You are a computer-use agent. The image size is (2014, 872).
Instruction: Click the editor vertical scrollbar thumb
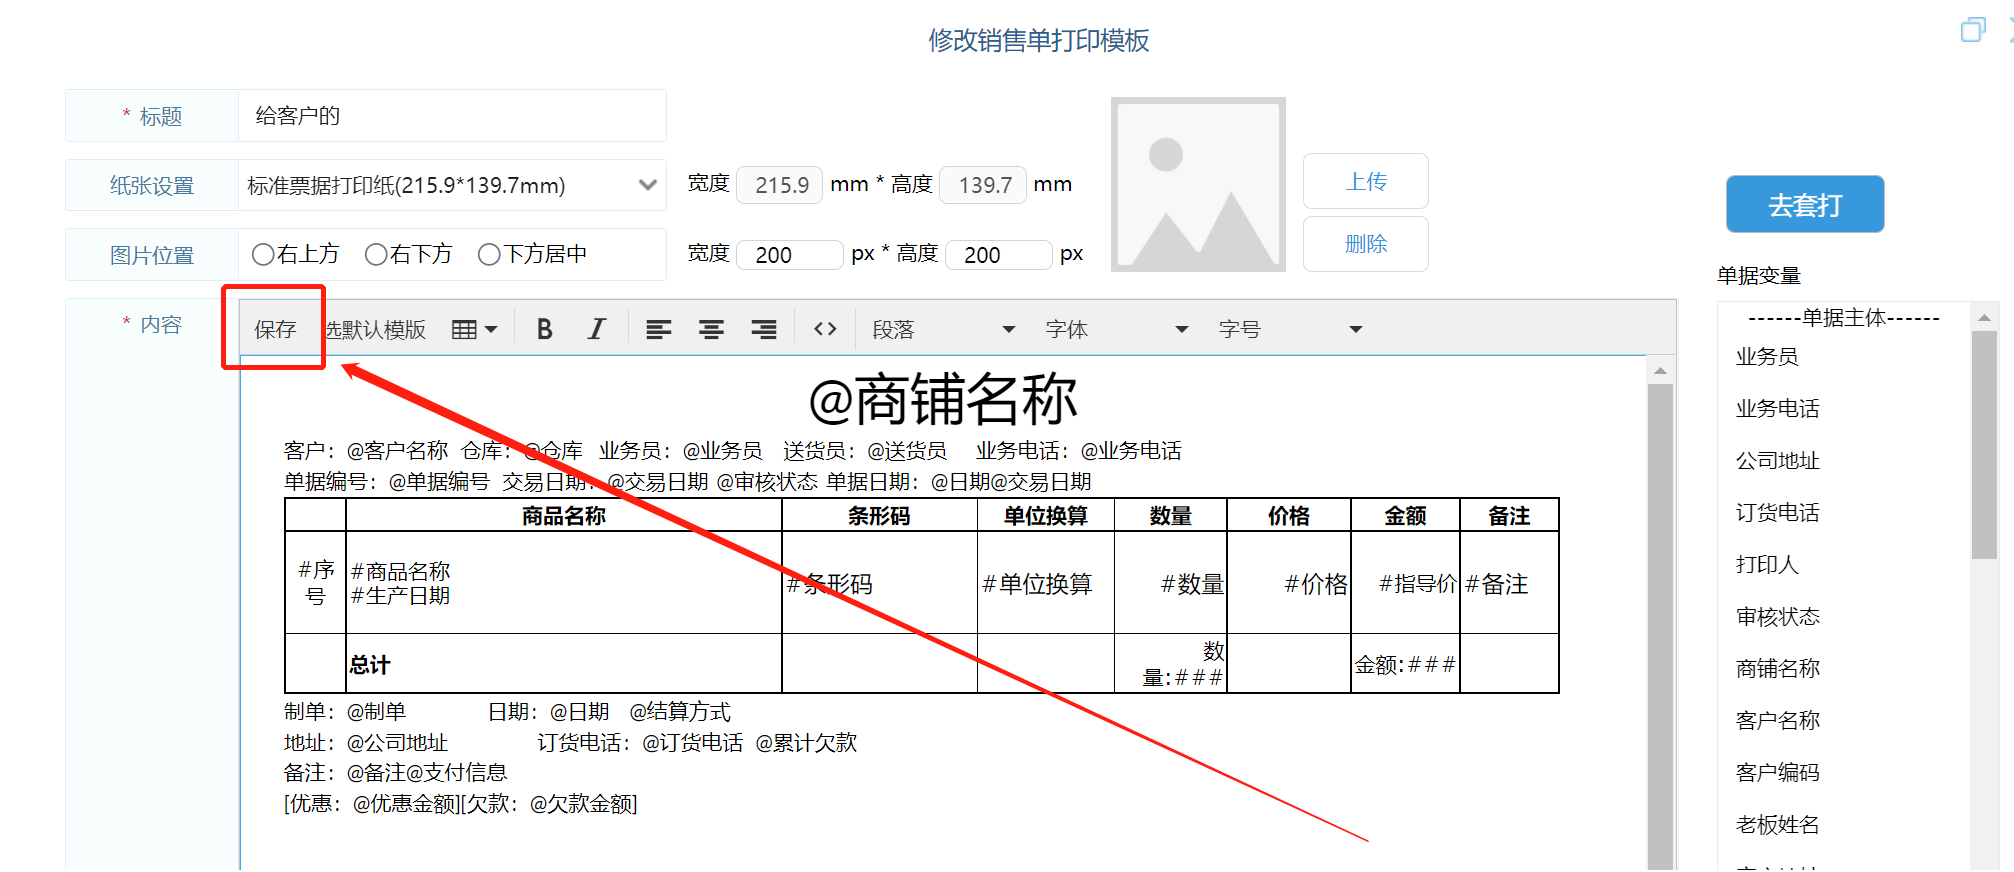(x=1660, y=628)
